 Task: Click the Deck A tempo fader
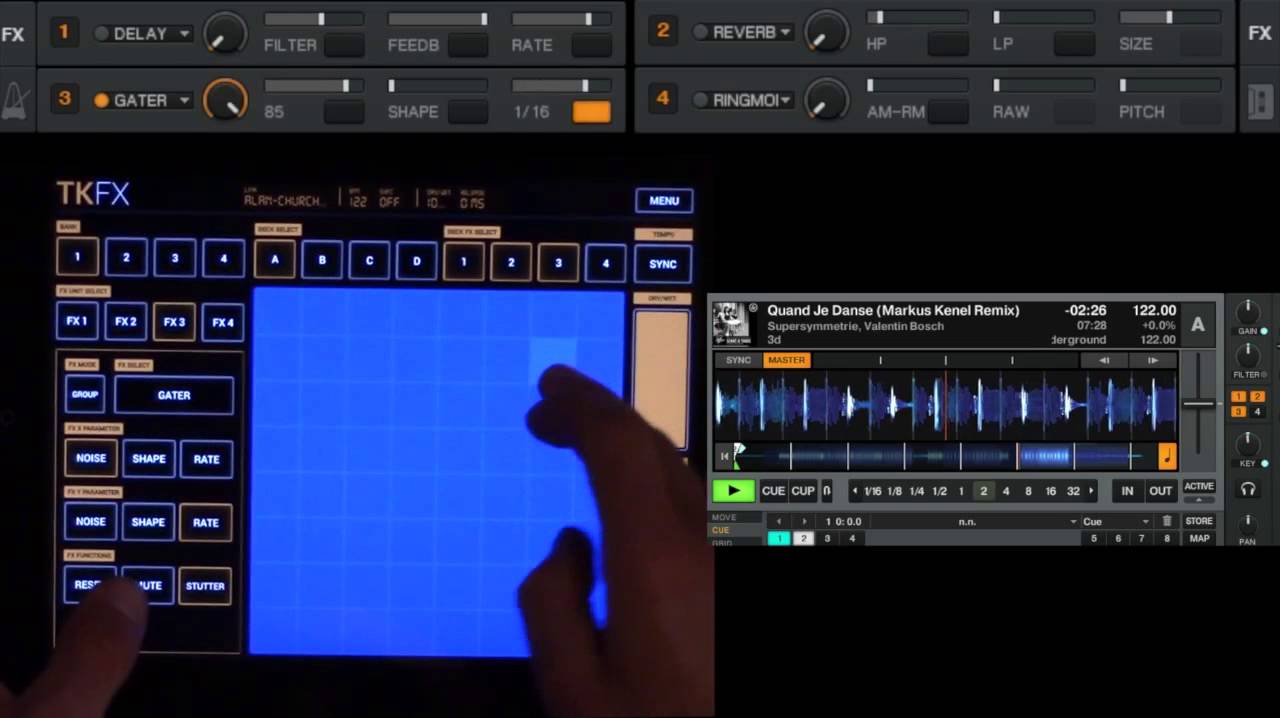[1197, 404]
